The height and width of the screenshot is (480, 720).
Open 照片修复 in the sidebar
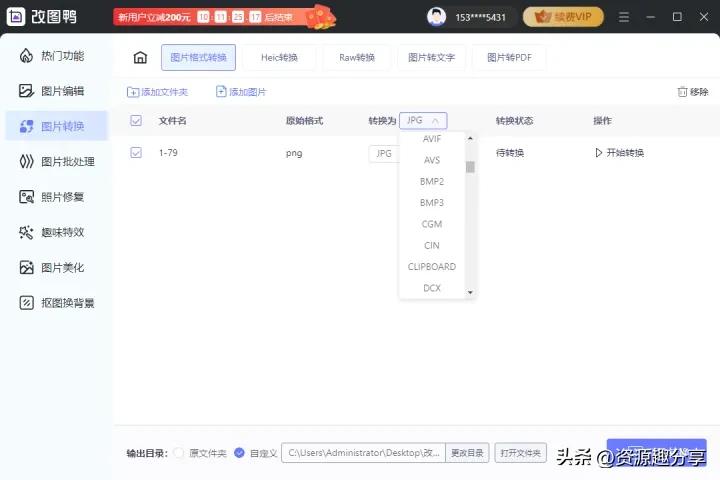[x=51, y=197]
